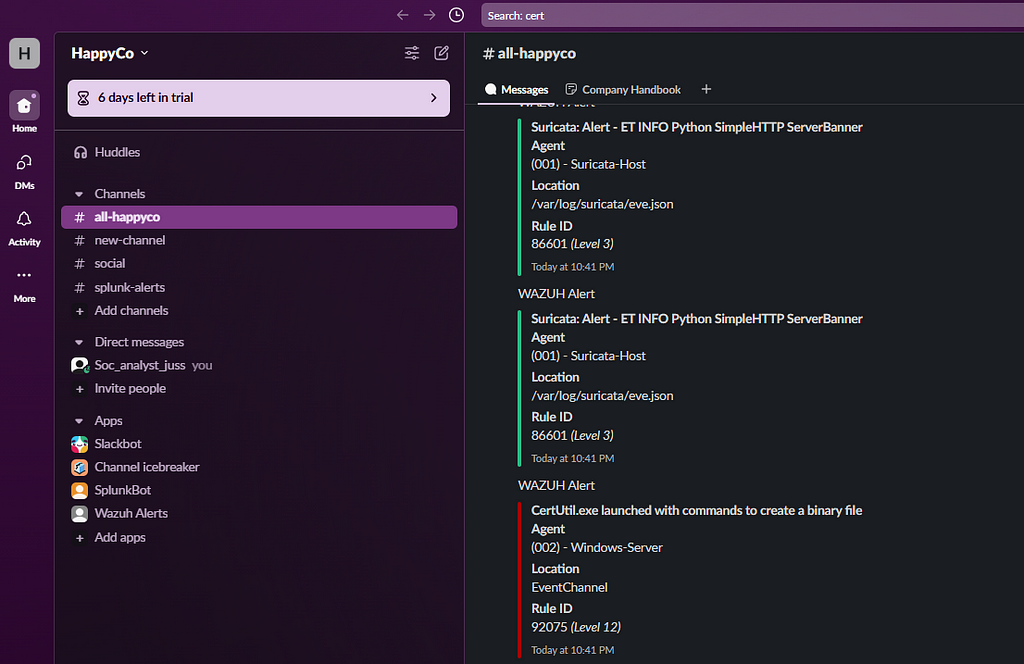Open the HappyCo workspace switcher avatar
This screenshot has height=664, width=1024.
tap(24, 53)
